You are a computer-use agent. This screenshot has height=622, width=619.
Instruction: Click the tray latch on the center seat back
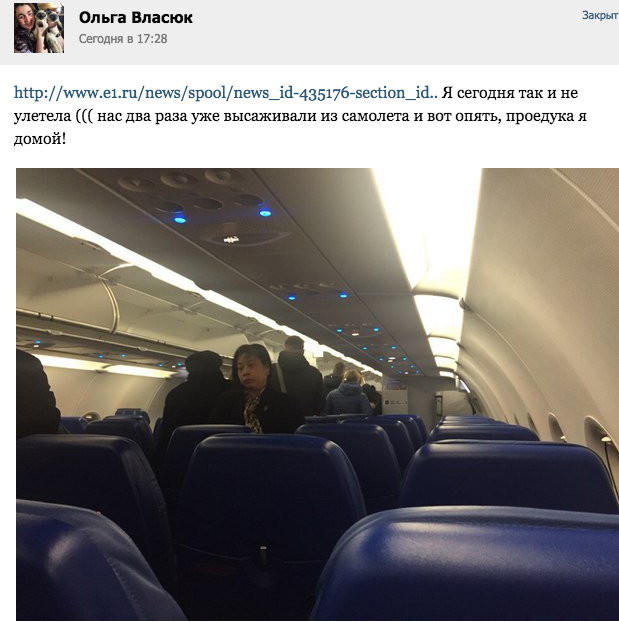(263, 551)
